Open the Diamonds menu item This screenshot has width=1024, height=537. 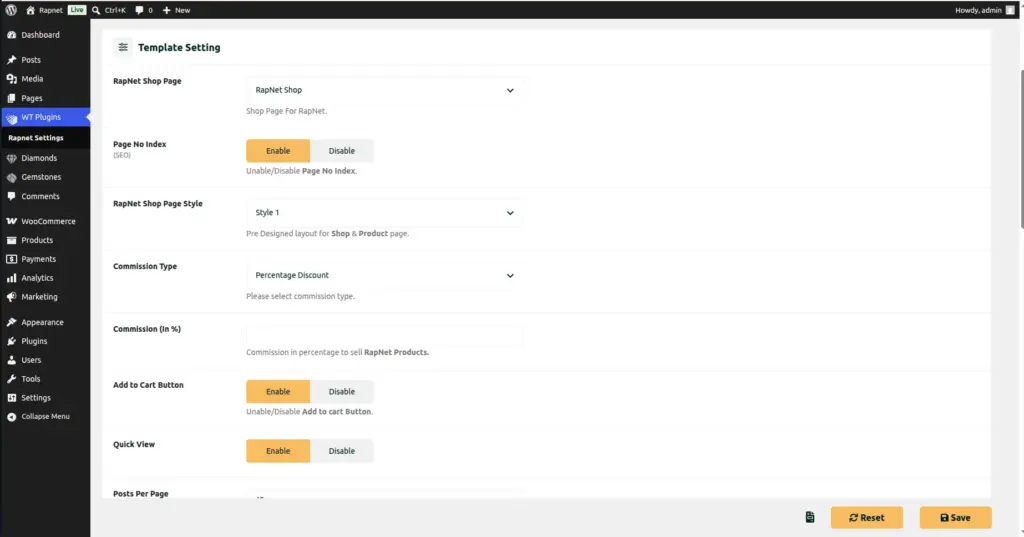(x=45, y=158)
